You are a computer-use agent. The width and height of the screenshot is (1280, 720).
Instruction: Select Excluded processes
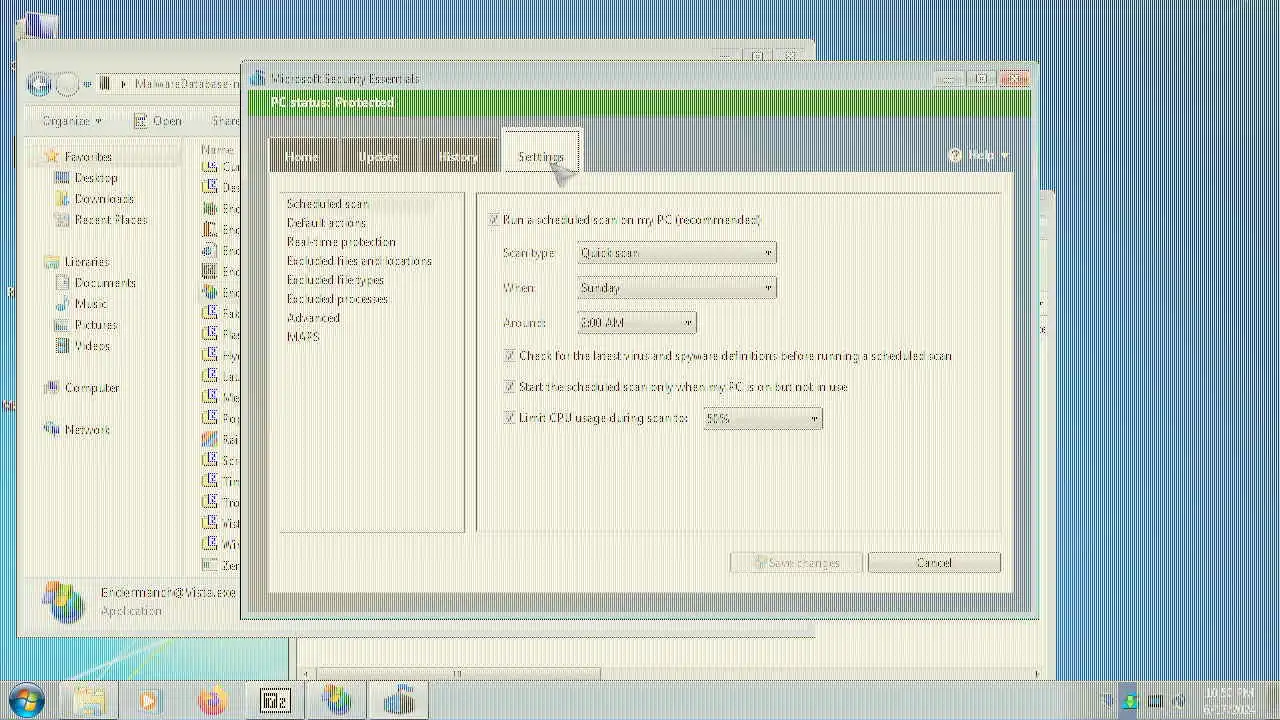337,299
